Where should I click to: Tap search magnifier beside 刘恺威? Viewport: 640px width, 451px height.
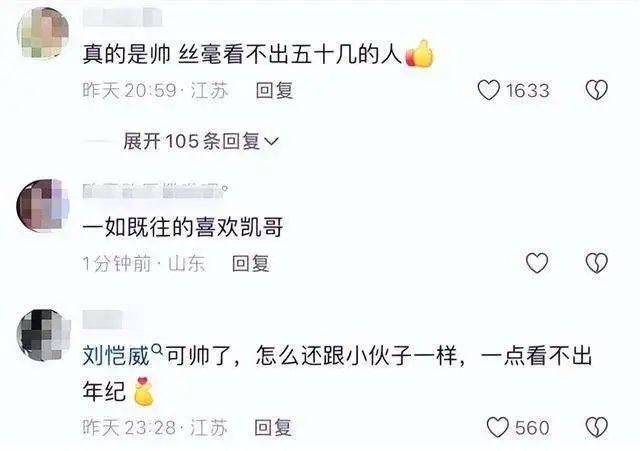pyautogui.click(x=157, y=350)
